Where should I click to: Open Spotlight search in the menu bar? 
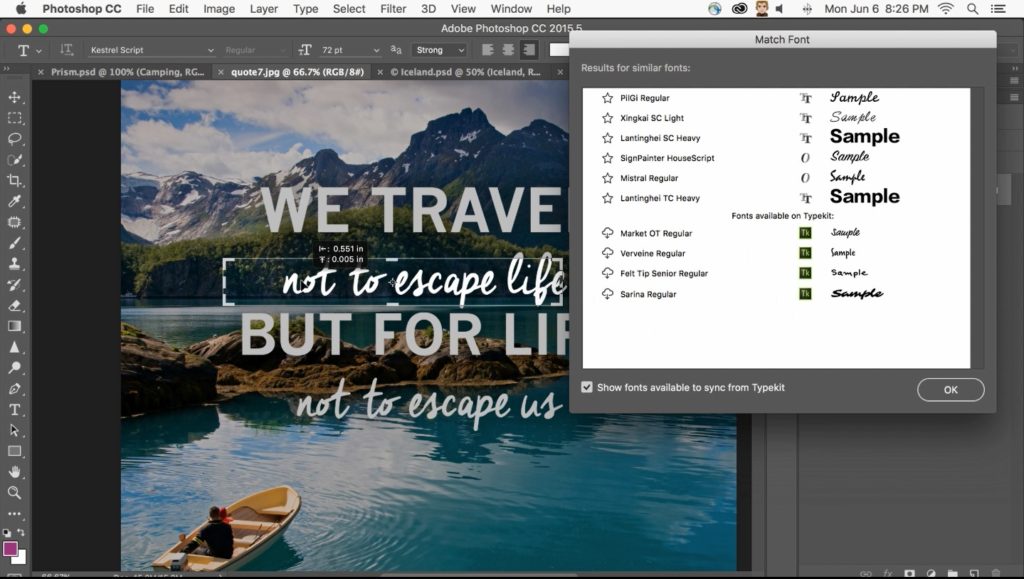(x=971, y=9)
